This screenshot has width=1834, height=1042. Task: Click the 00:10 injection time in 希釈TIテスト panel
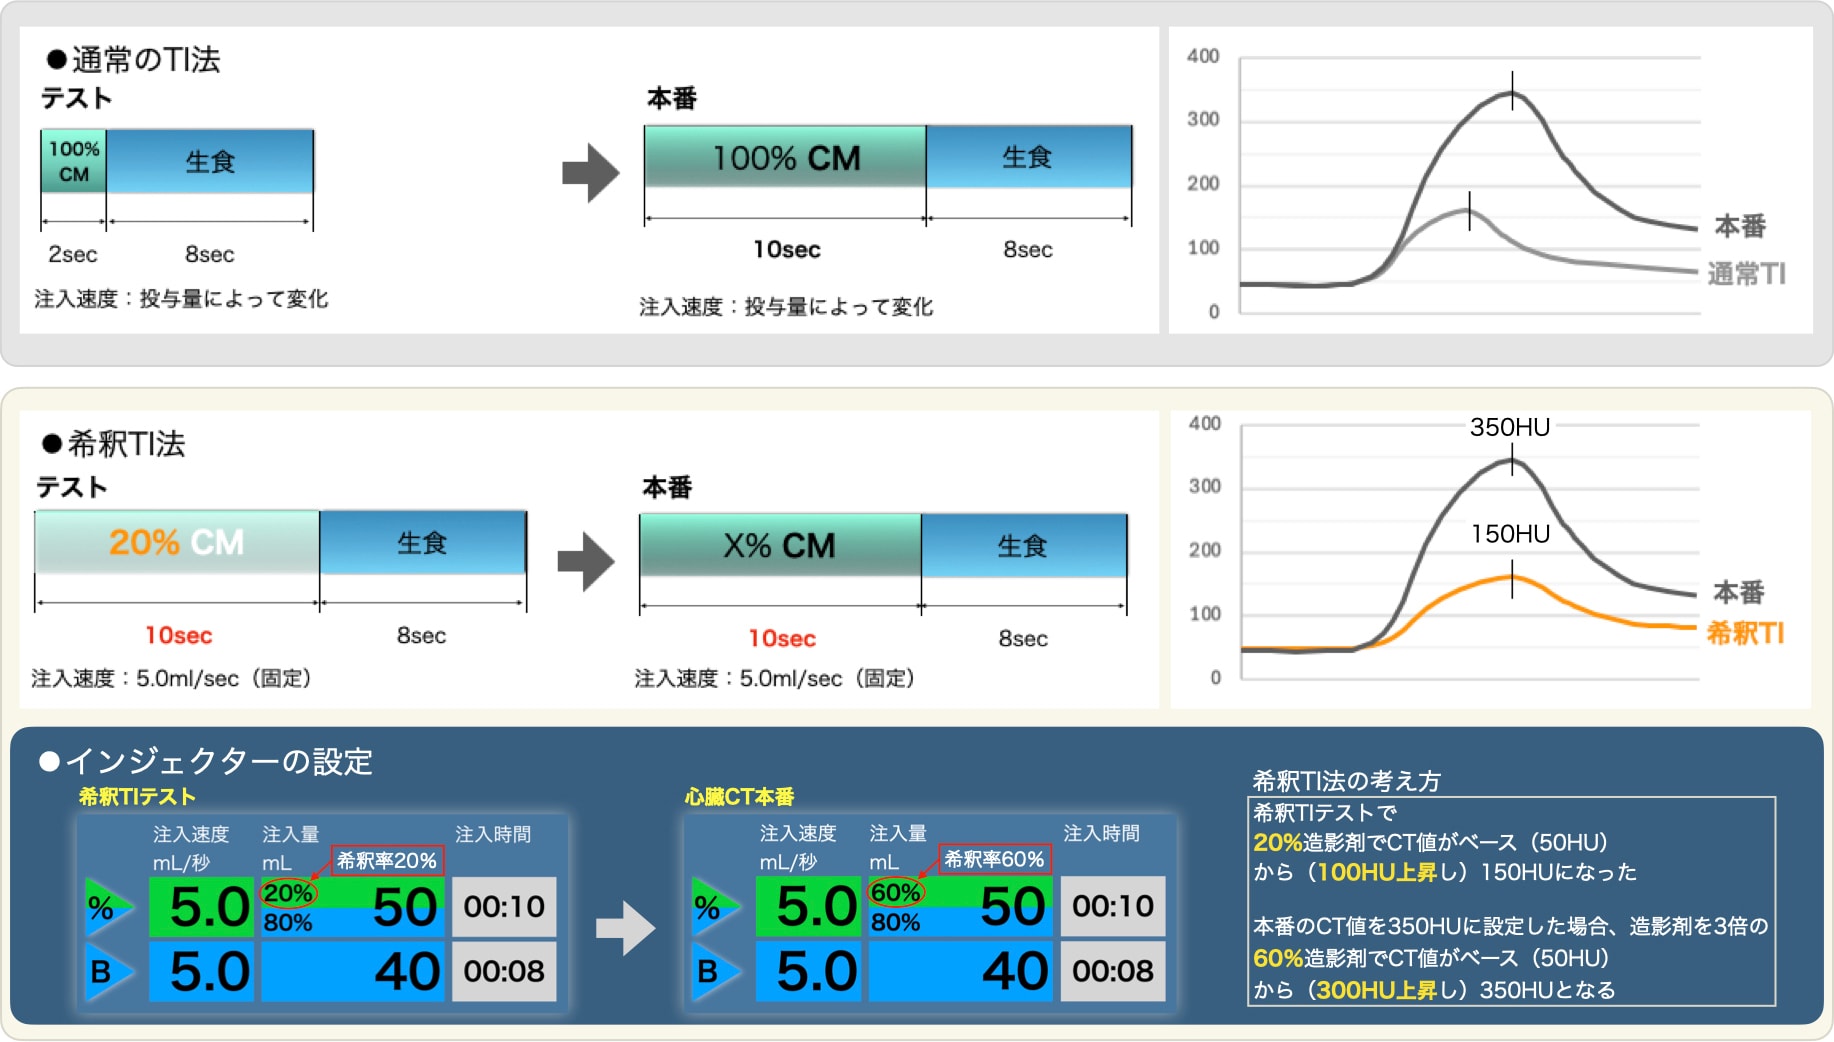pos(504,907)
